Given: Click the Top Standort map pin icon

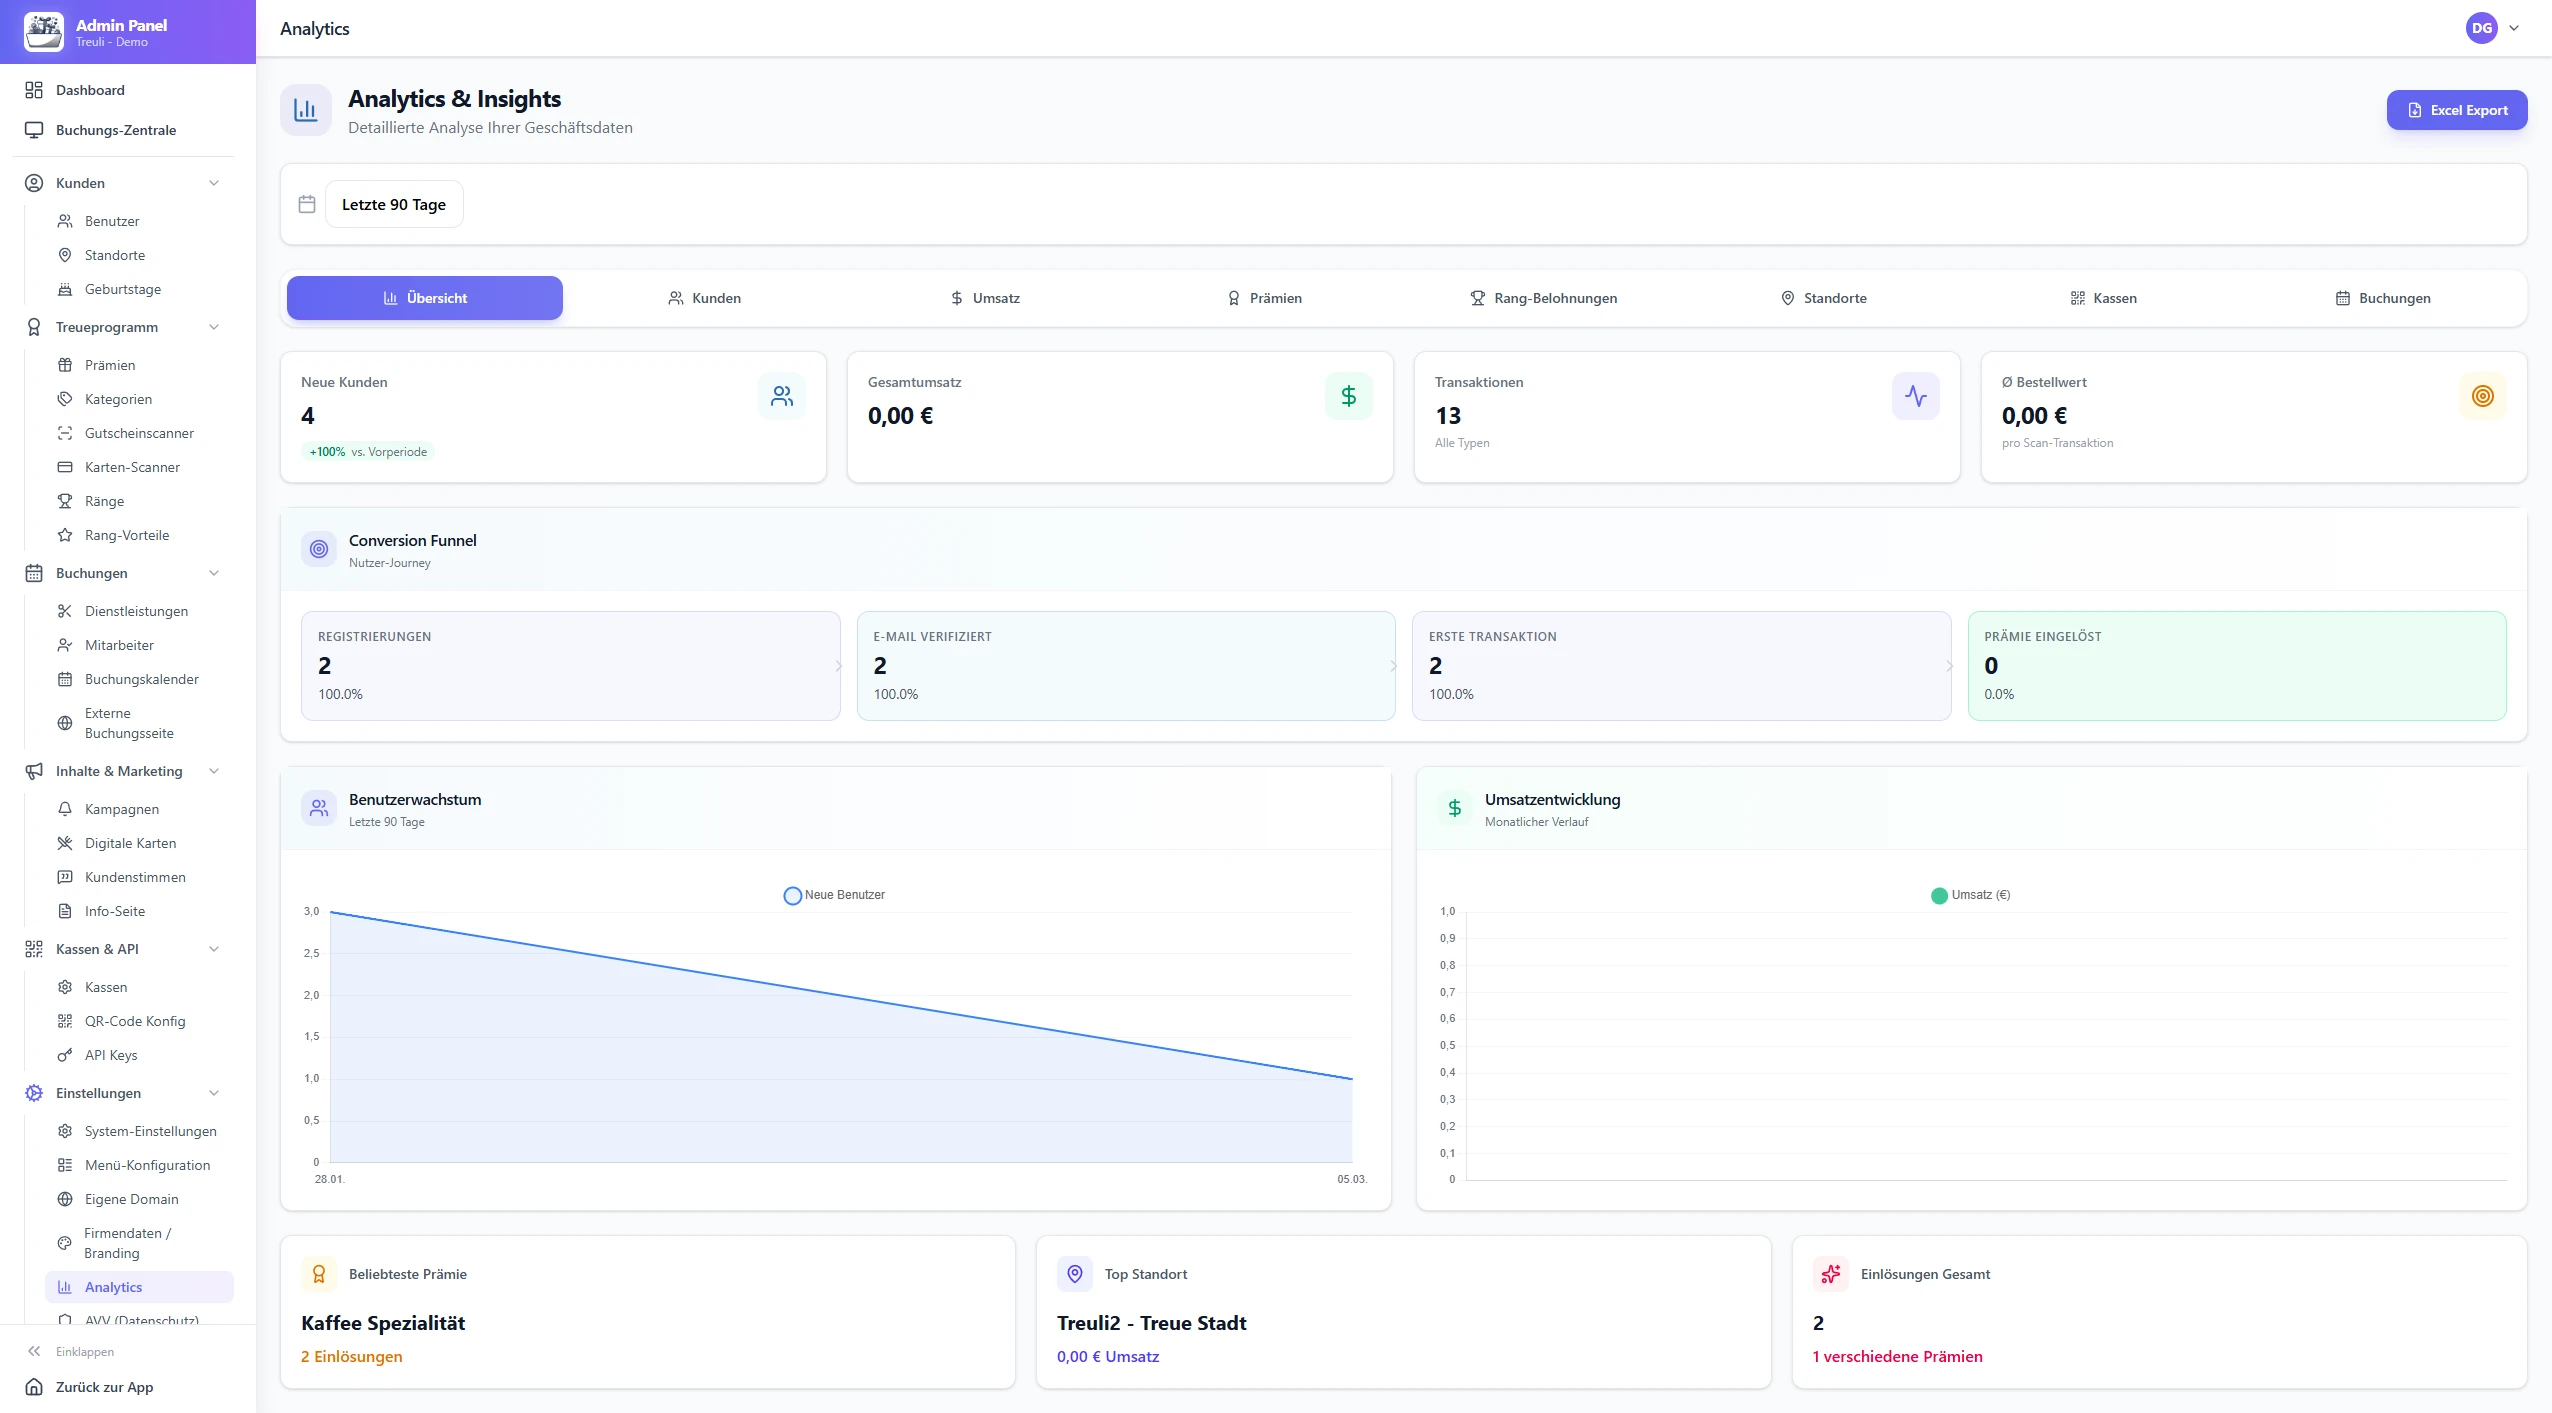Looking at the screenshot, I should point(1075,1274).
